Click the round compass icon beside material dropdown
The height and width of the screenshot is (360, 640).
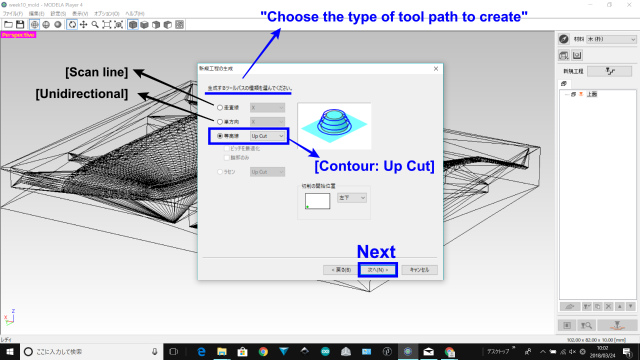[564, 39]
